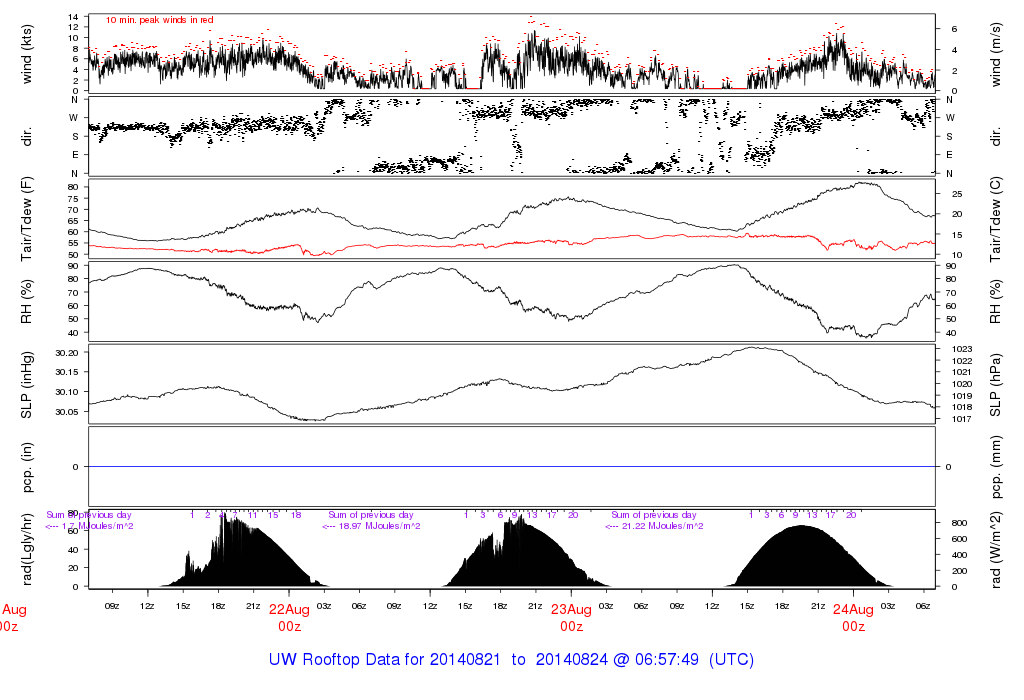Select the left 'dir.' axis label

tap(26, 137)
